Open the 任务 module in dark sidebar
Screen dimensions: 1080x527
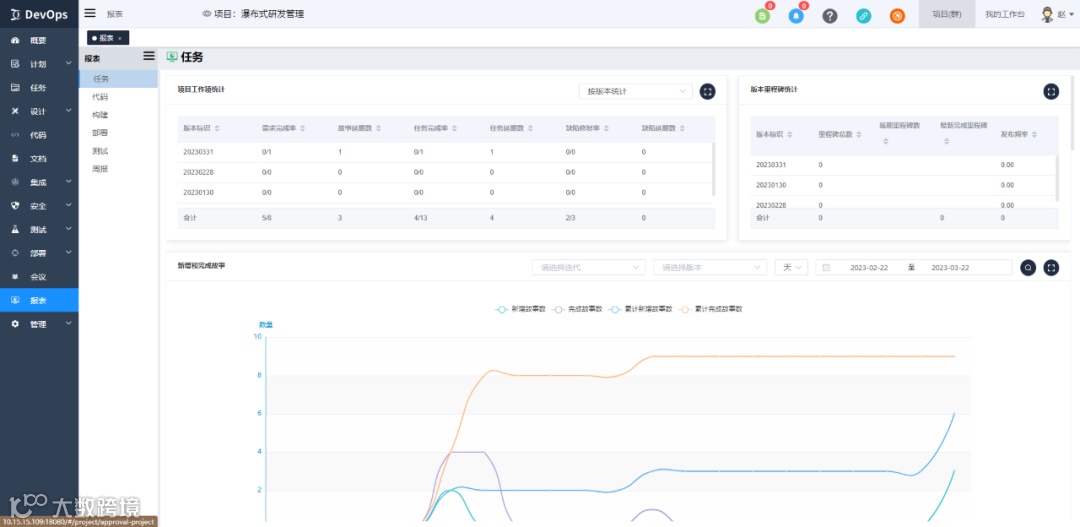[39, 87]
